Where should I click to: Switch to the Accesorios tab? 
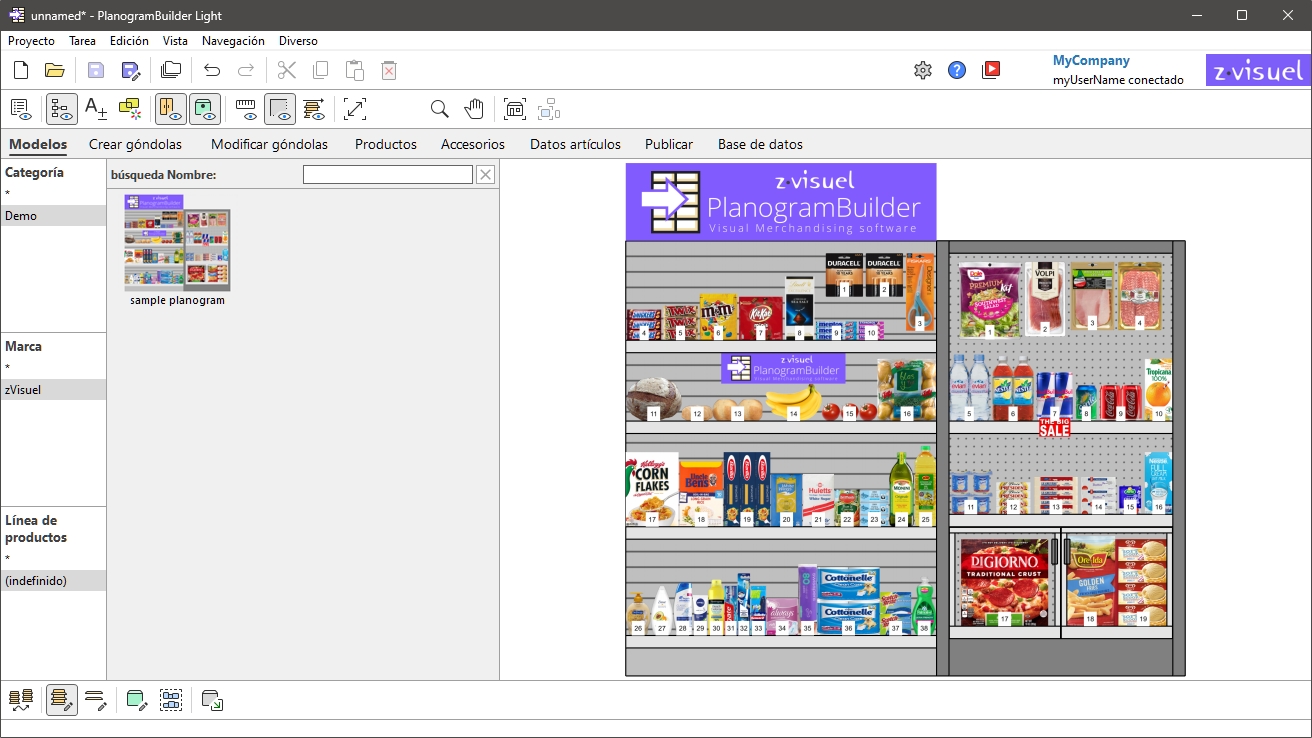[x=473, y=144]
